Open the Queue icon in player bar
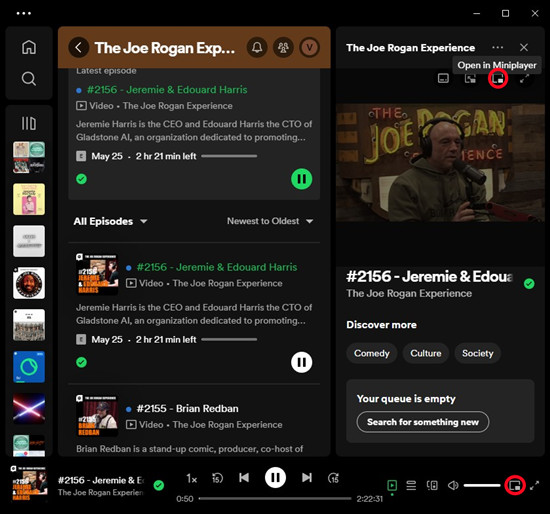550x514 pixels. click(x=411, y=486)
